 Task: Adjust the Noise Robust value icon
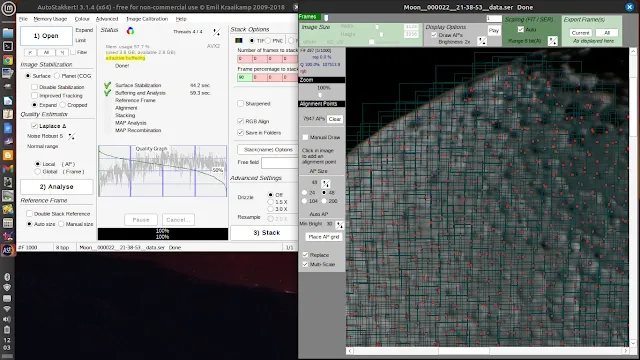[71, 136]
